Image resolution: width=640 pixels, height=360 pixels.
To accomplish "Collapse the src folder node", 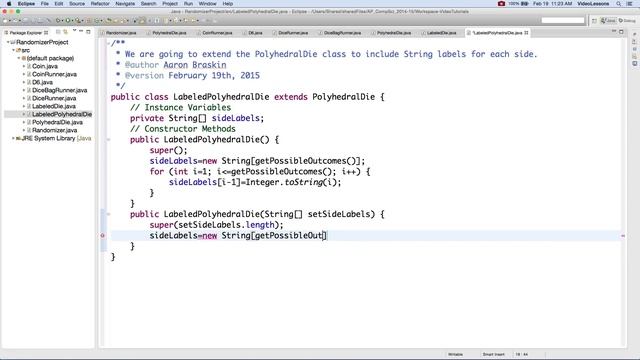I will coord(13,50).
